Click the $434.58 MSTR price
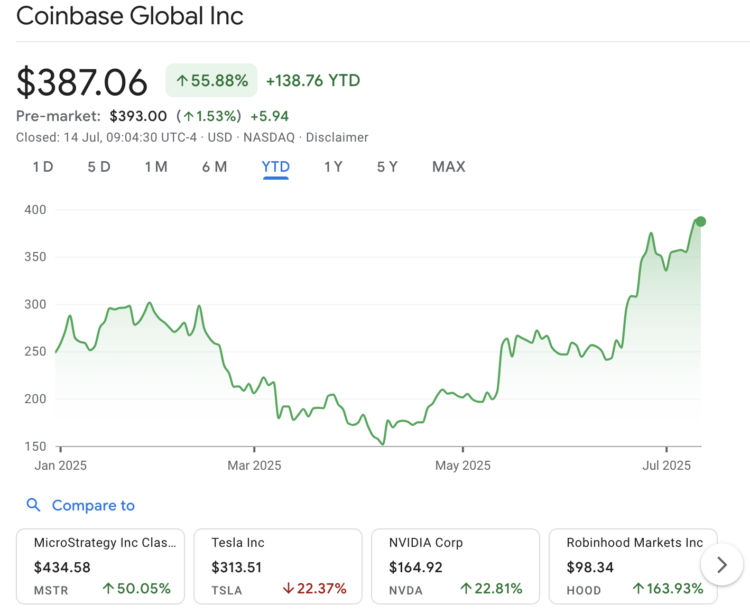The width and height of the screenshot is (750, 614). [x=62, y=567]
